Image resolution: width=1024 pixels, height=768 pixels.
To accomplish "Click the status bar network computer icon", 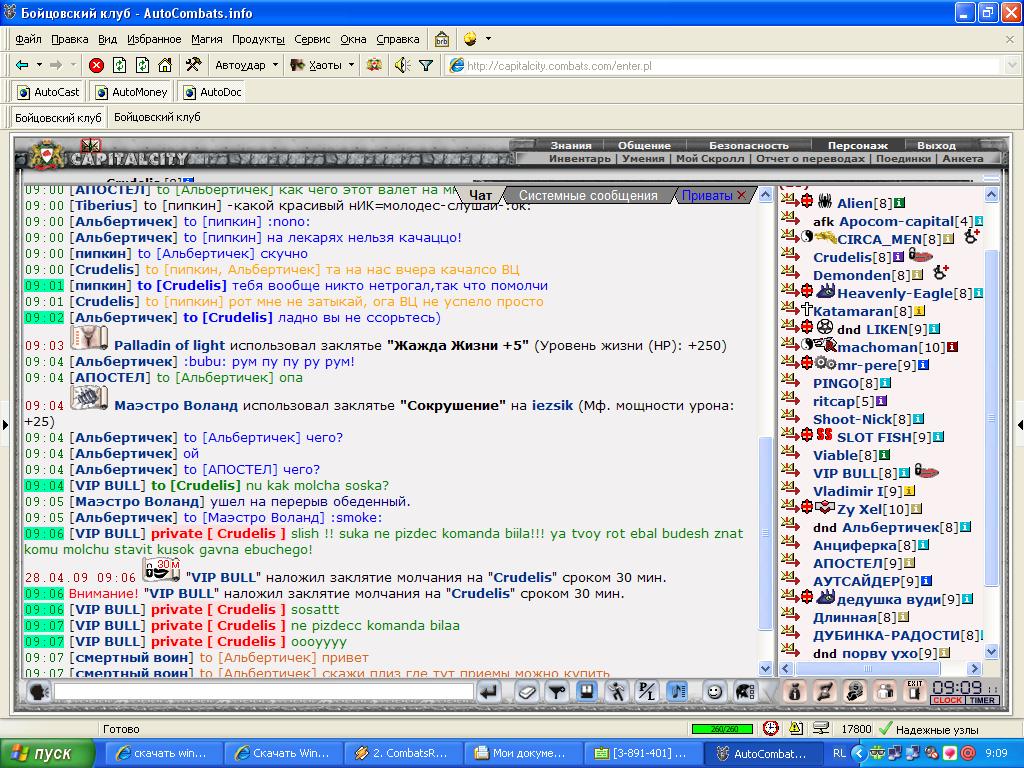I will [821, 729].
